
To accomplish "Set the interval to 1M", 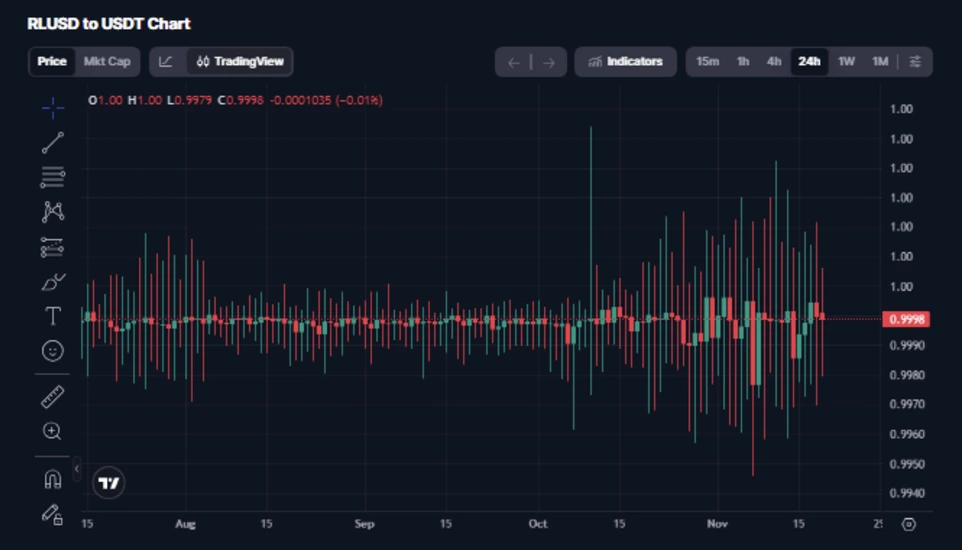I will pos(880,61).
